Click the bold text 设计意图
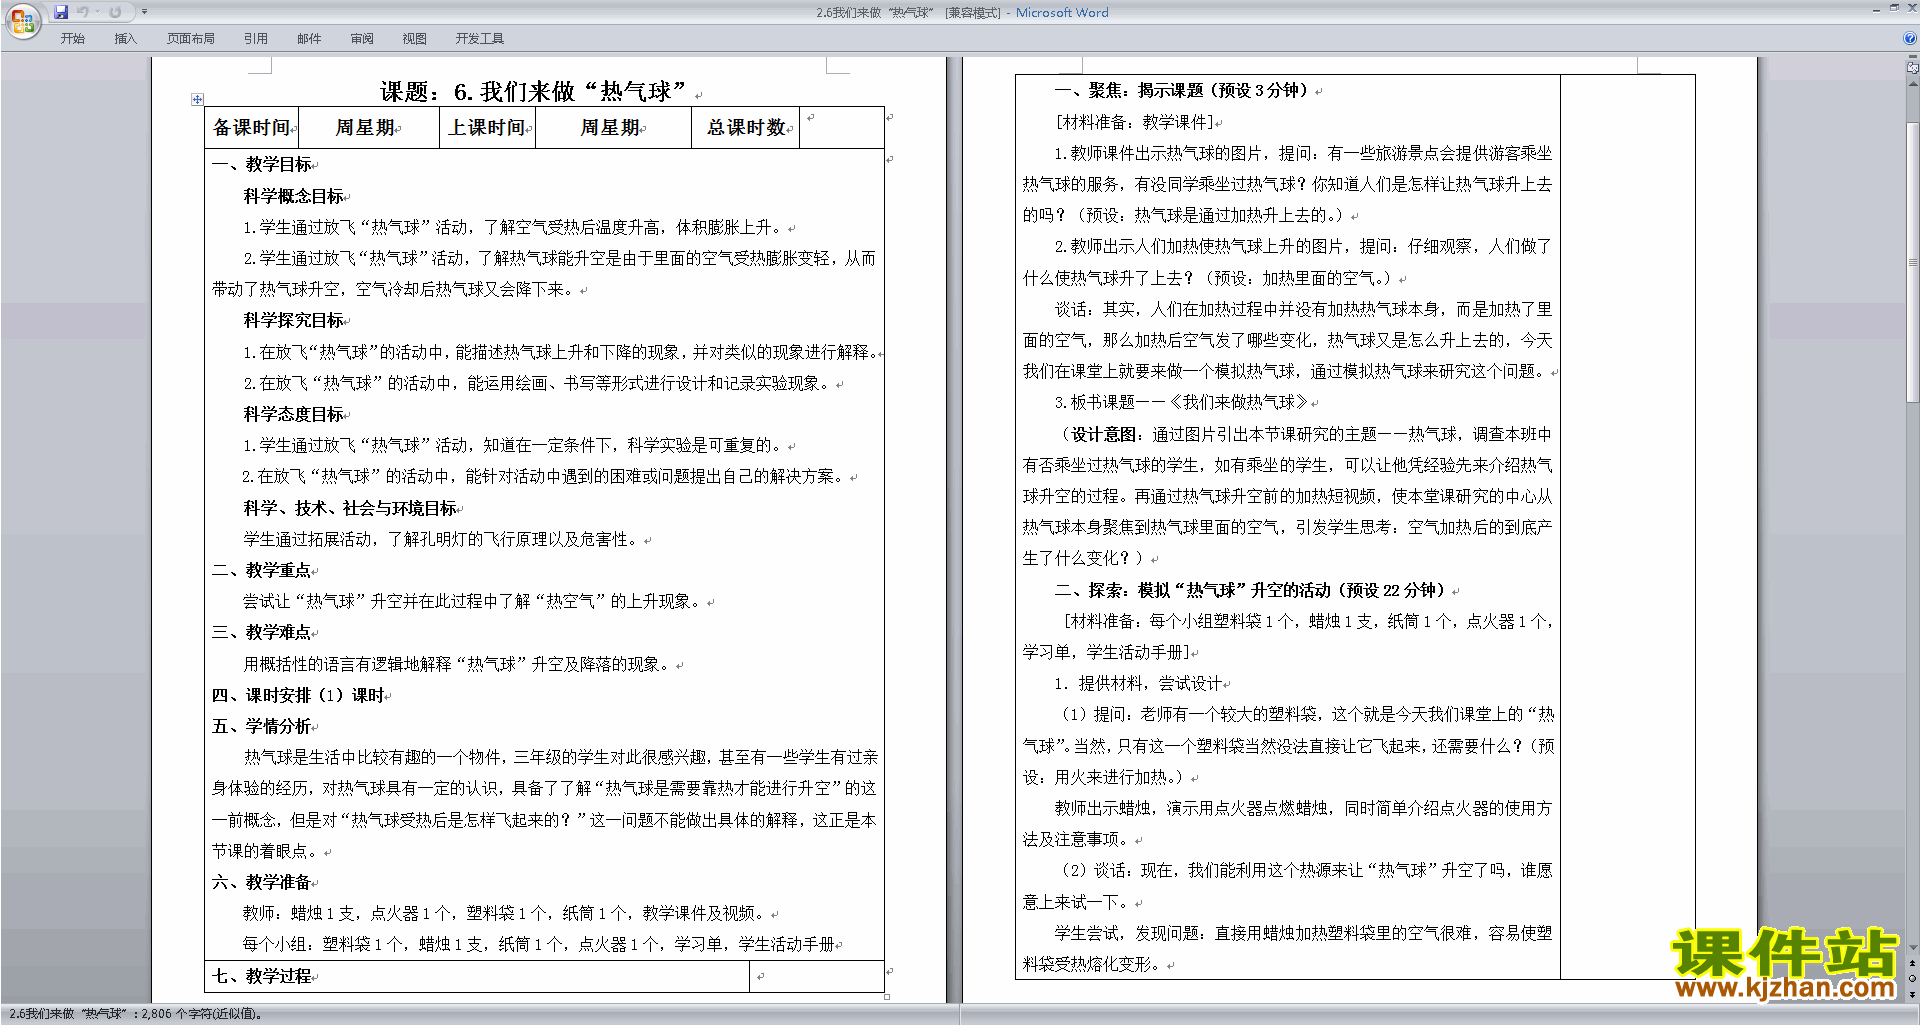The width and height of the screenshot is (1920, 1025). [x=1105, y=434]
